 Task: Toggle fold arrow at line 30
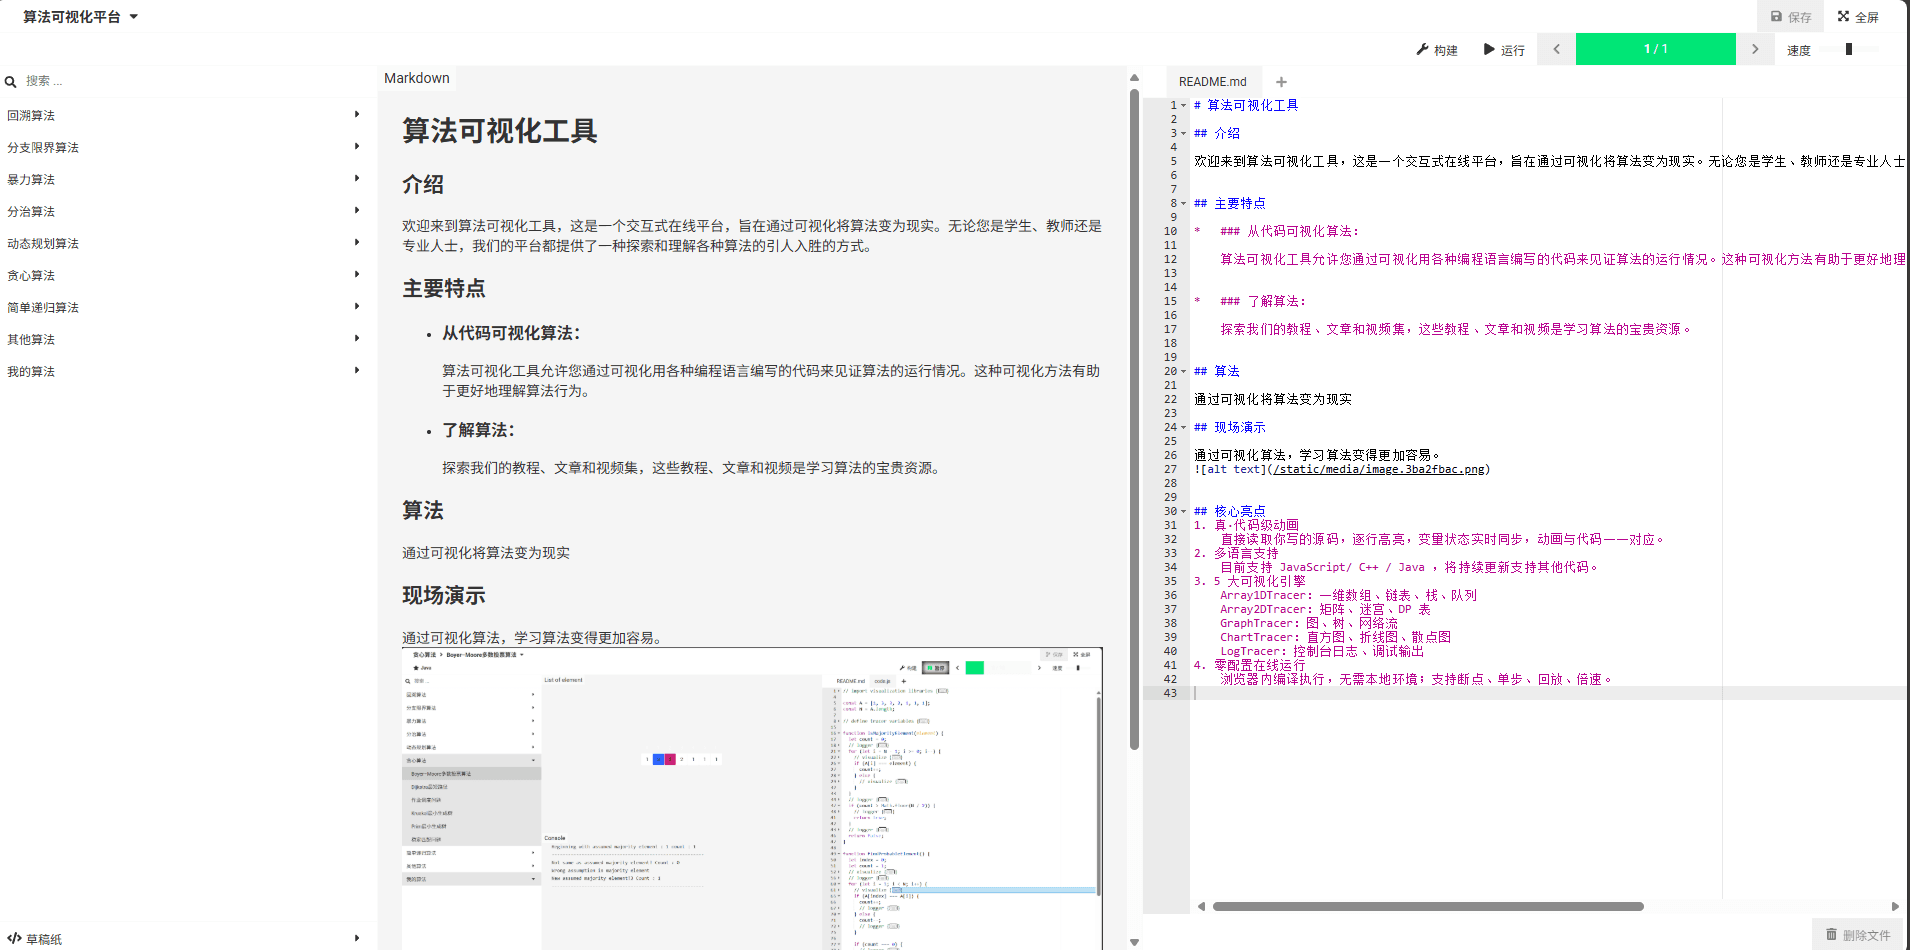[1184, 511]
